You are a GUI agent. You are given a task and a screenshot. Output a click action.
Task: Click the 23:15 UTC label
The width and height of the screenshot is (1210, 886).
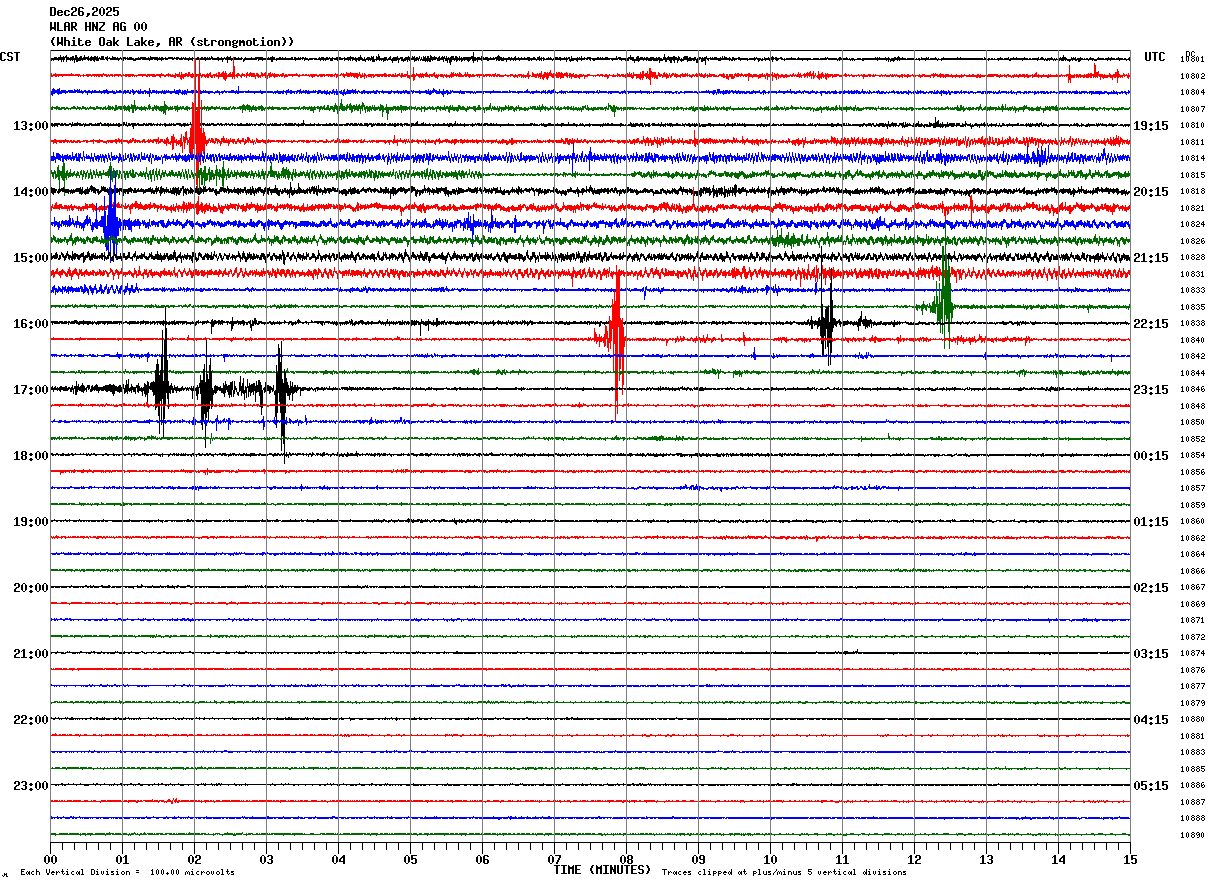click(1151, 390)
